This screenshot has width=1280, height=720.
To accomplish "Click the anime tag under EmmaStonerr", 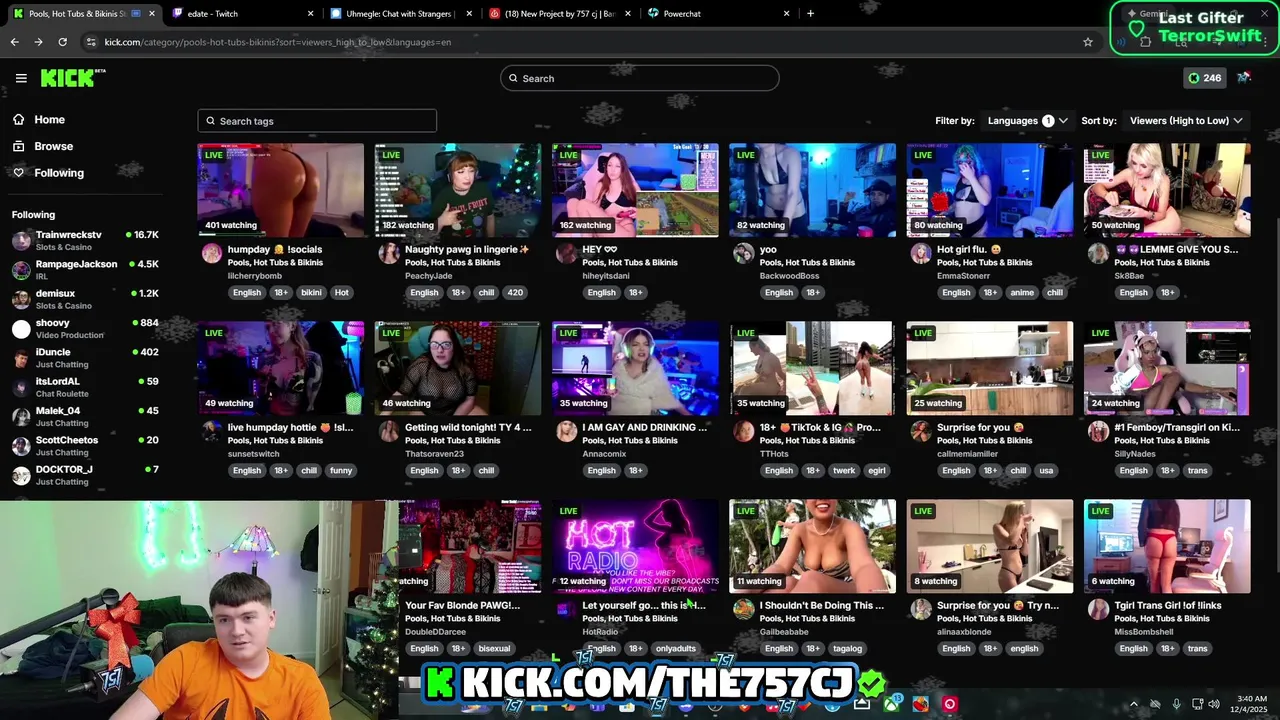I will [x=1022, y=293].
